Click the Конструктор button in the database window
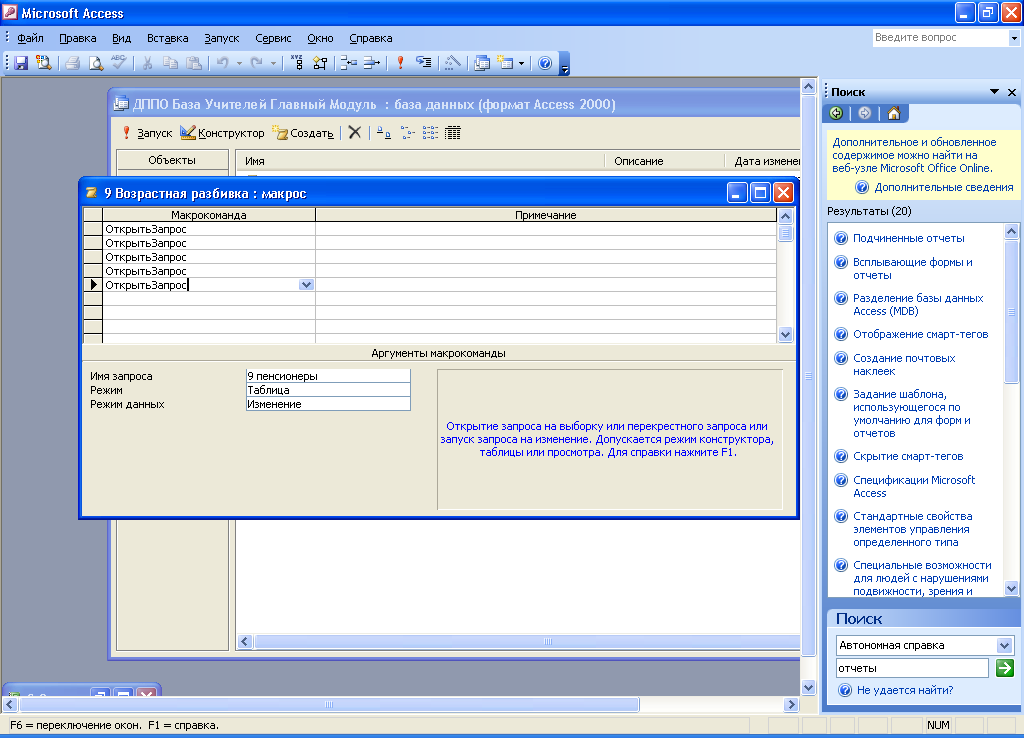The height and width of the screenshot is (738, 1024). [x=223, y=133]
